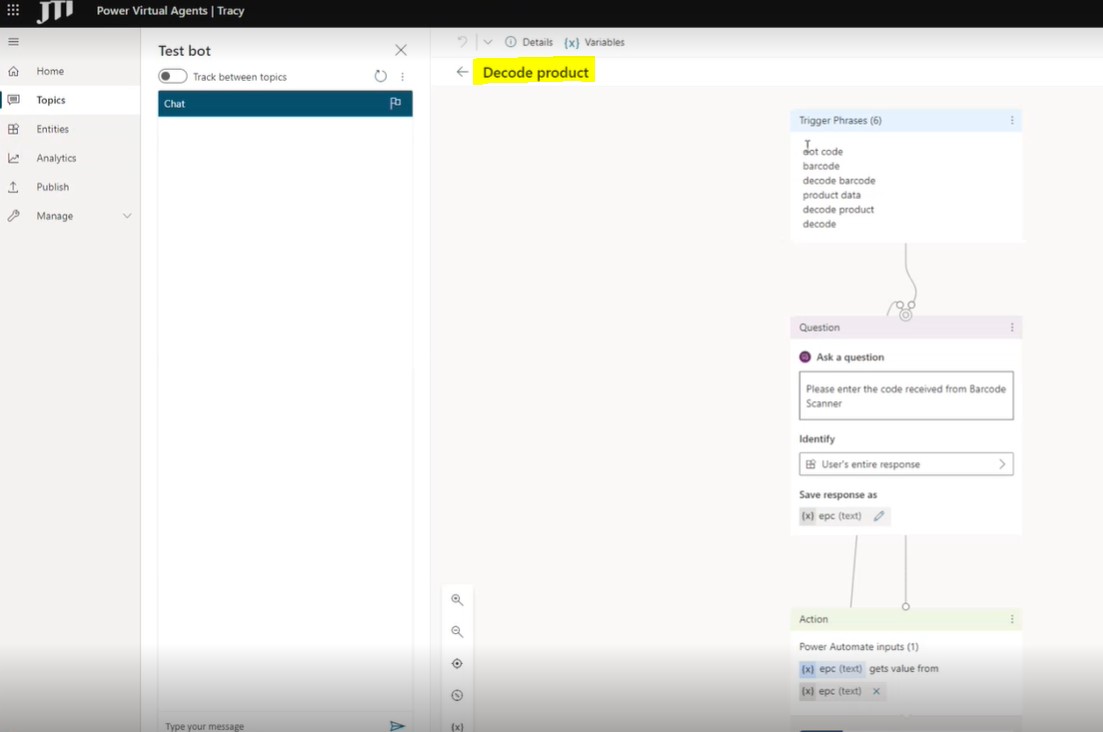The height and width of the screenshot is (732, 1103).
Task: Open Action node options menu
Action: pos(1012,619)
